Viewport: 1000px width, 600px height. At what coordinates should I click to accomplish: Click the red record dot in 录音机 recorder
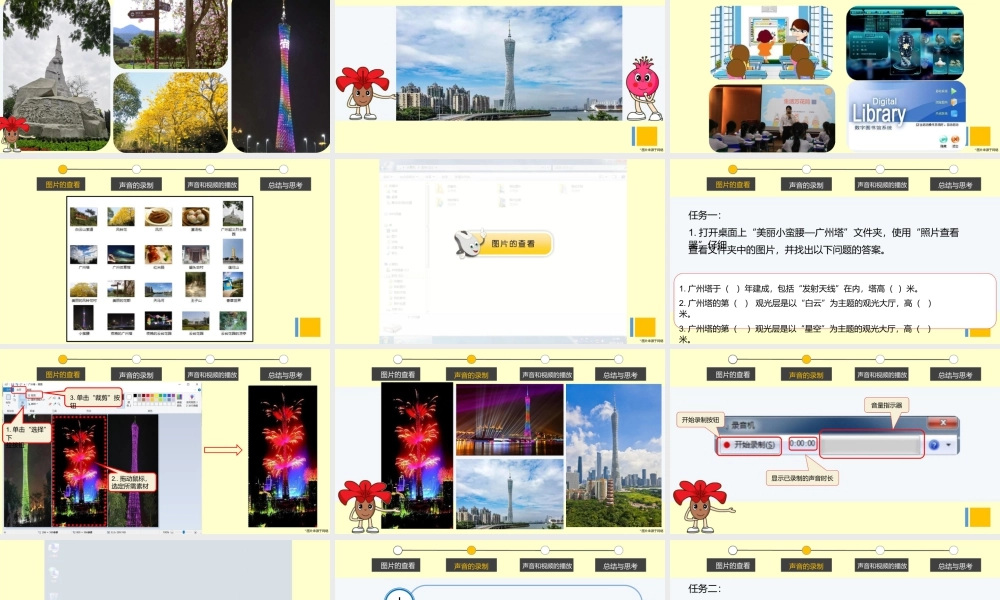[727, 444]
